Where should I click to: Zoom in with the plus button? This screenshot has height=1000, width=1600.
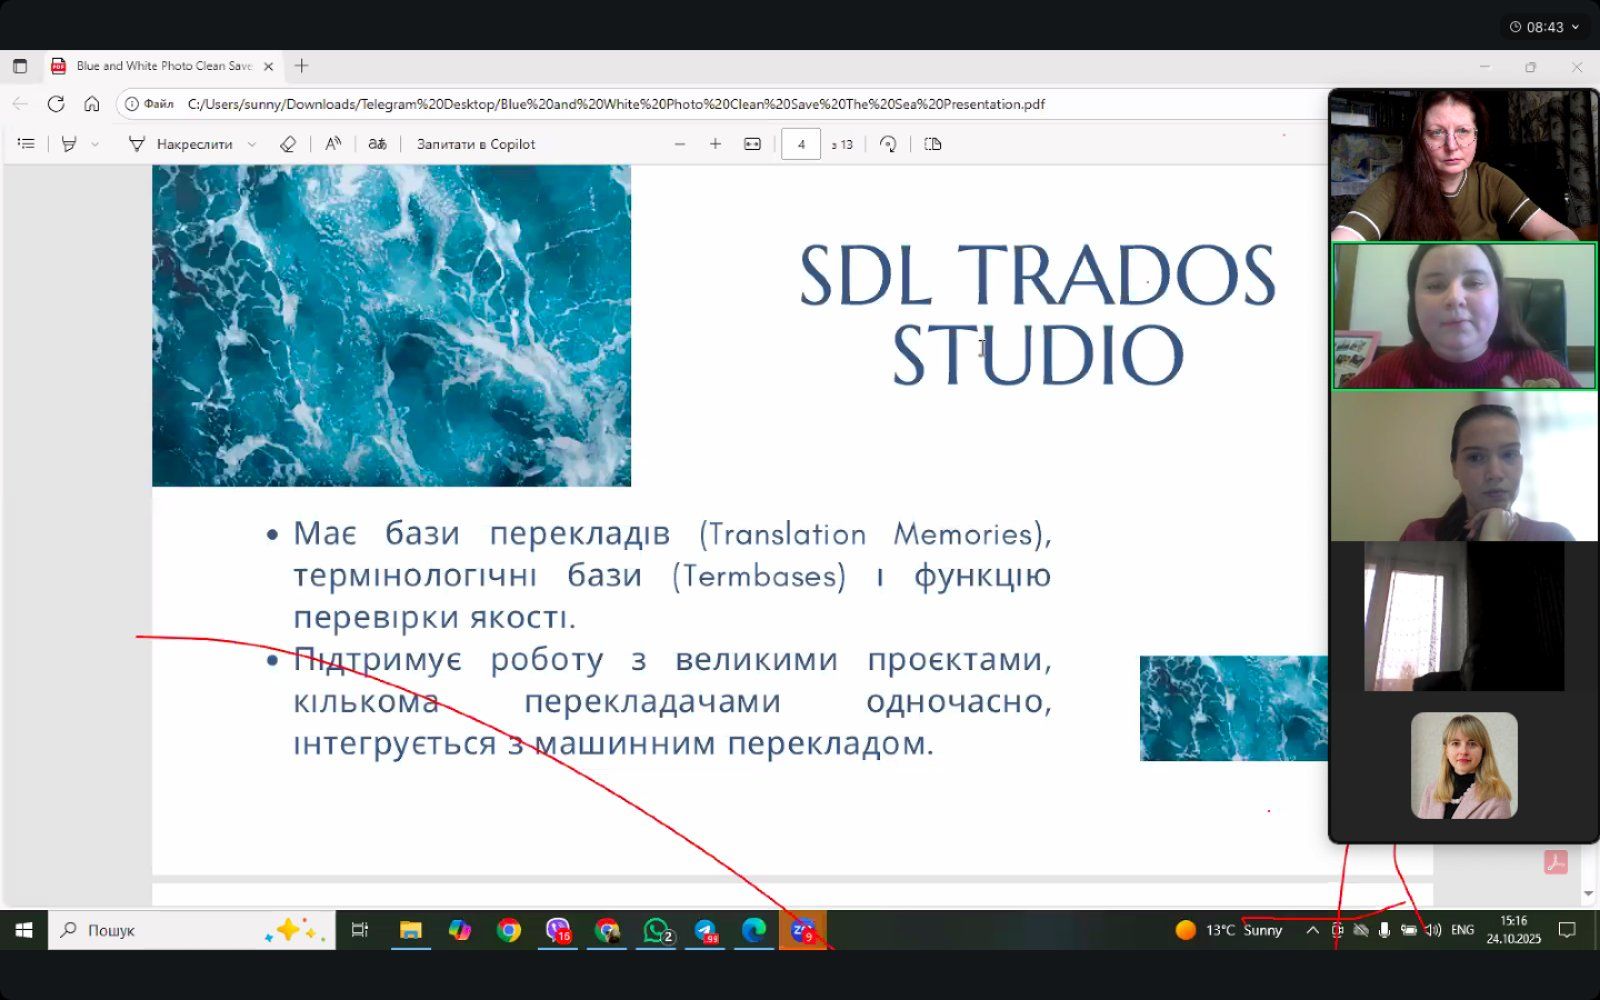(x=715, y=144)
